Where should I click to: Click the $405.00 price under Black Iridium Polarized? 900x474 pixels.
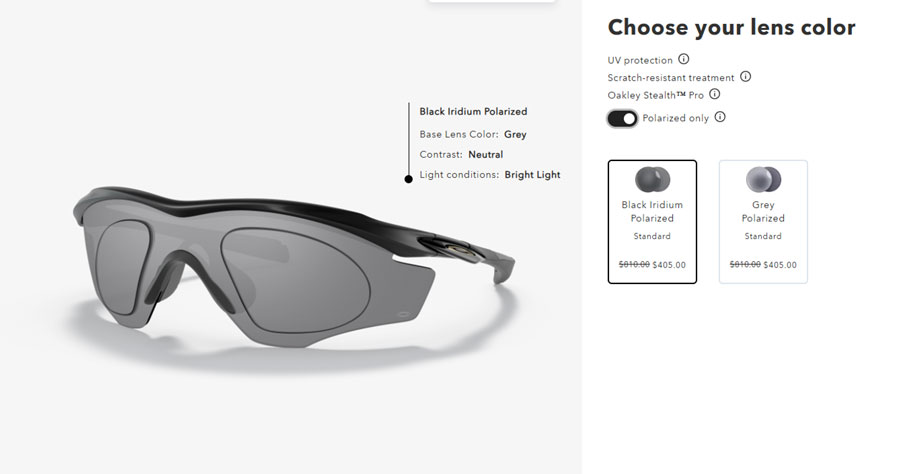coord(669,265)
